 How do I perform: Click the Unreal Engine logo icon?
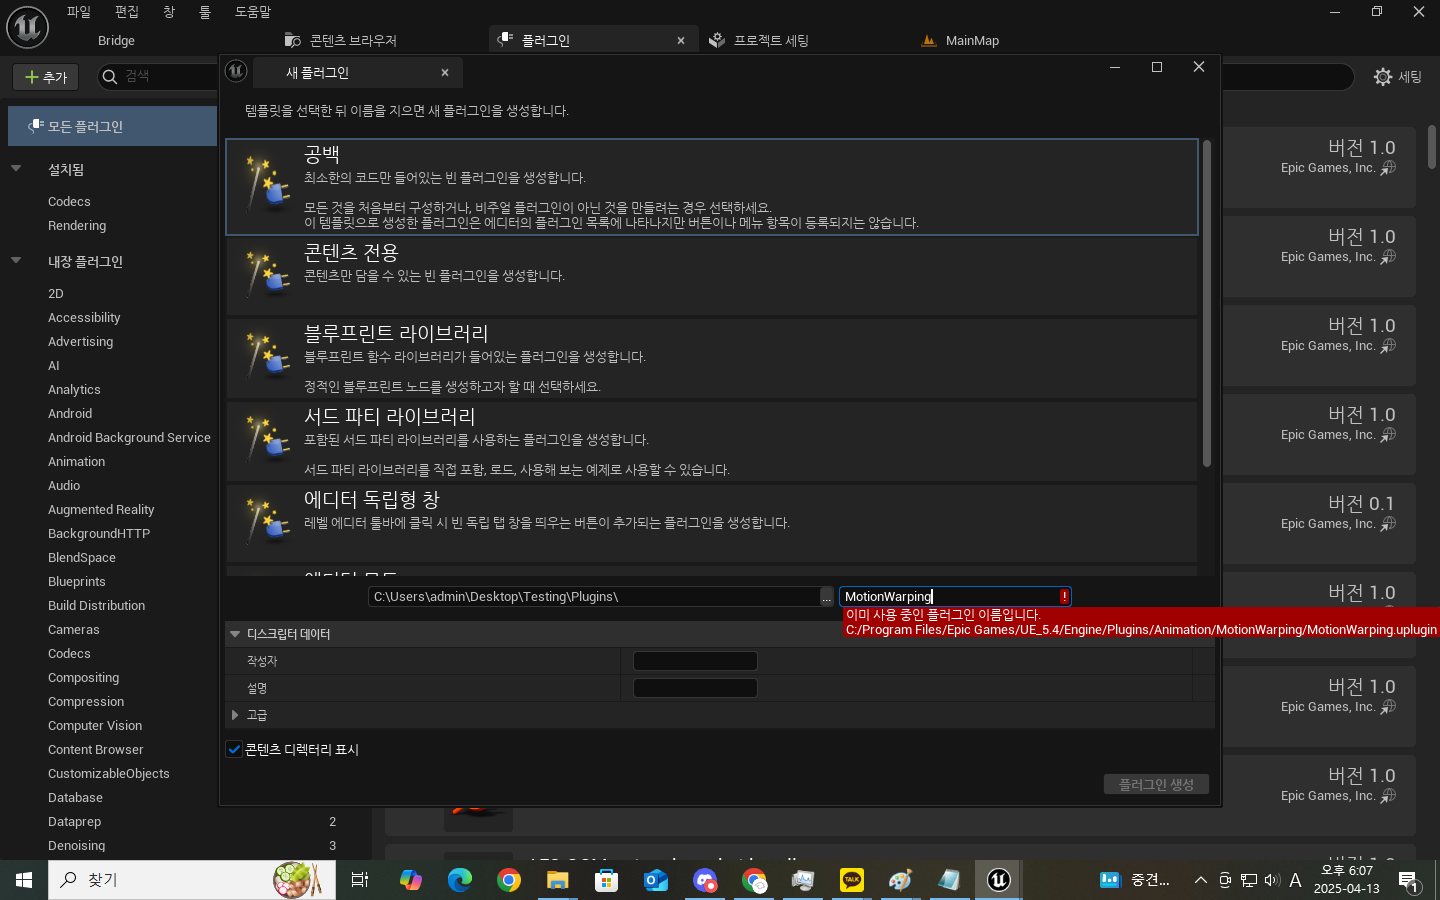(28, 27)
